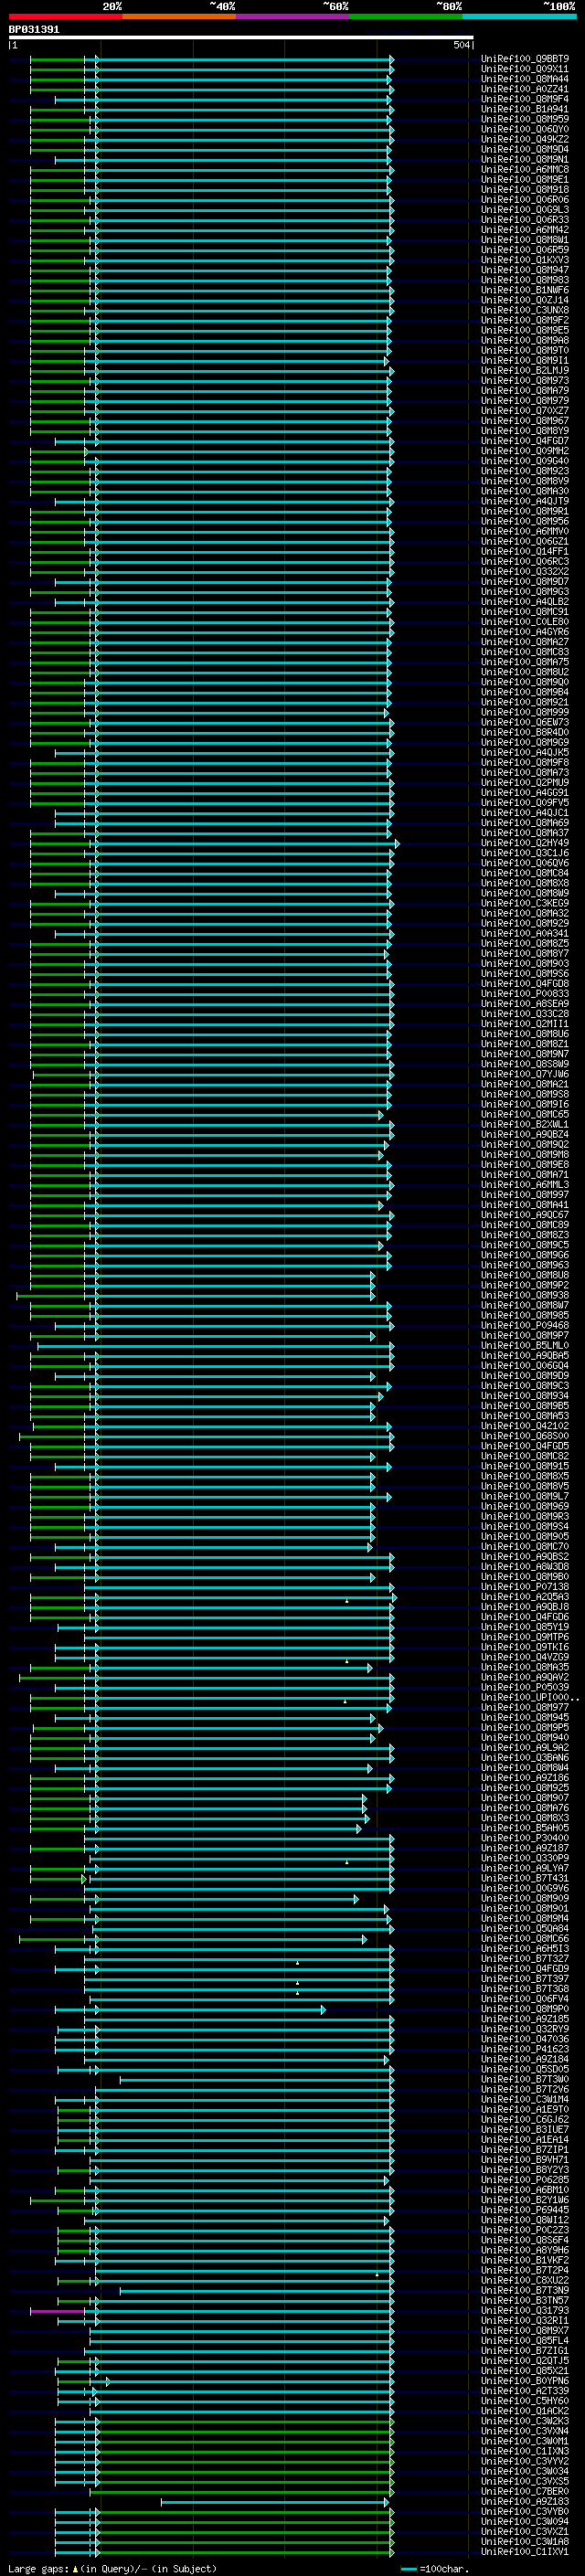The height and width of the screenshot is (2576, 585).
Task: Click the UniRef100_B2LMJ9 label
Action: [524, 371]
